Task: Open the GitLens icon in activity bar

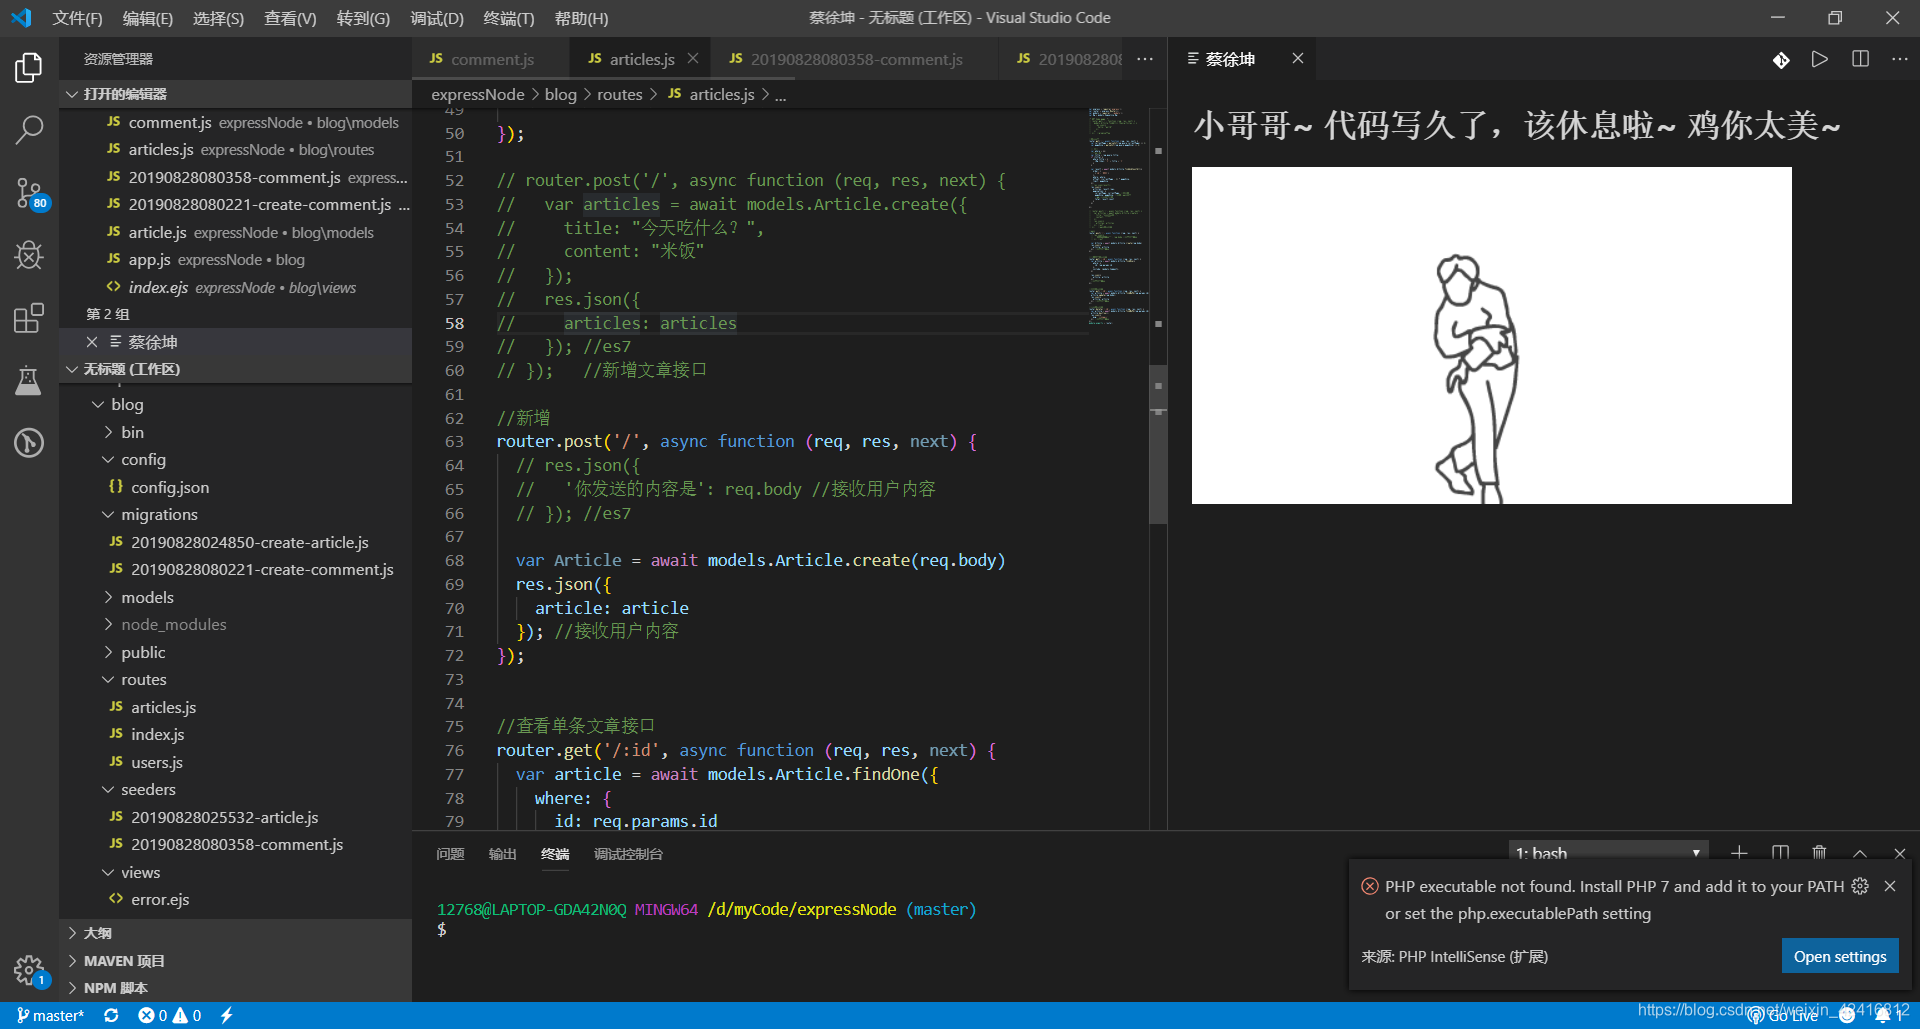Action: [29, 442]
